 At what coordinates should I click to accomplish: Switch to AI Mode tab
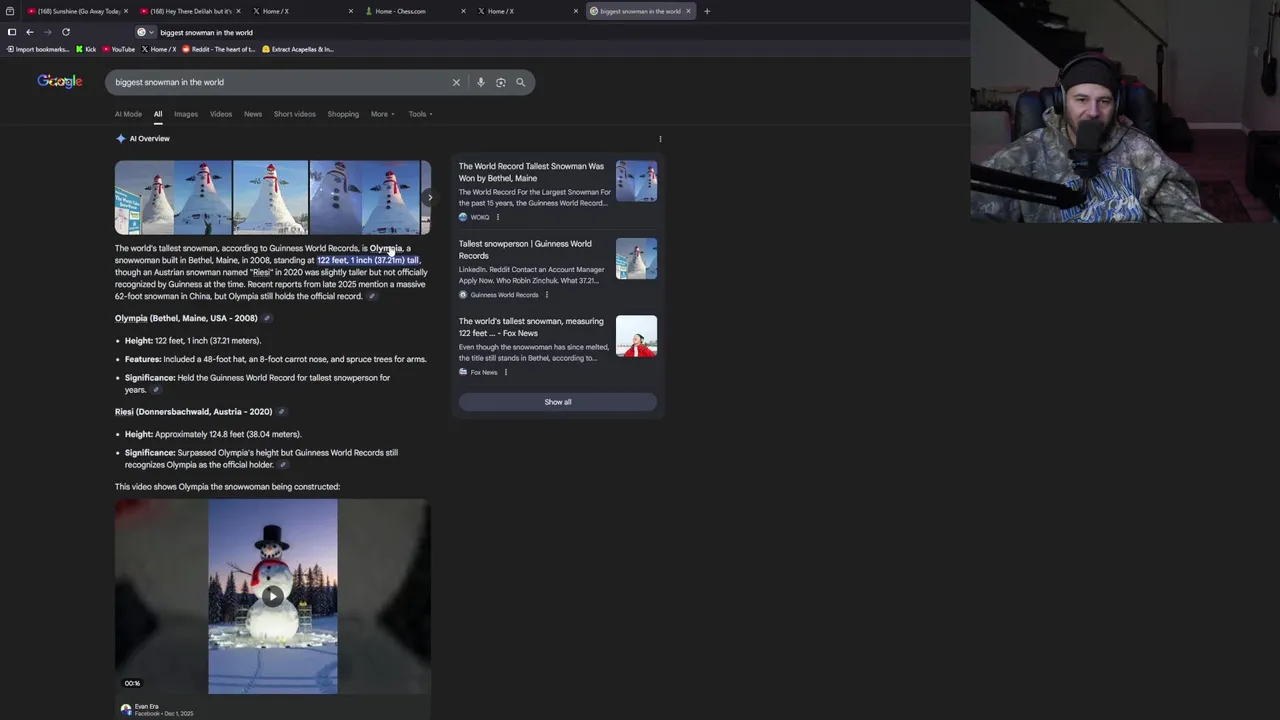[x=128, y=114]
